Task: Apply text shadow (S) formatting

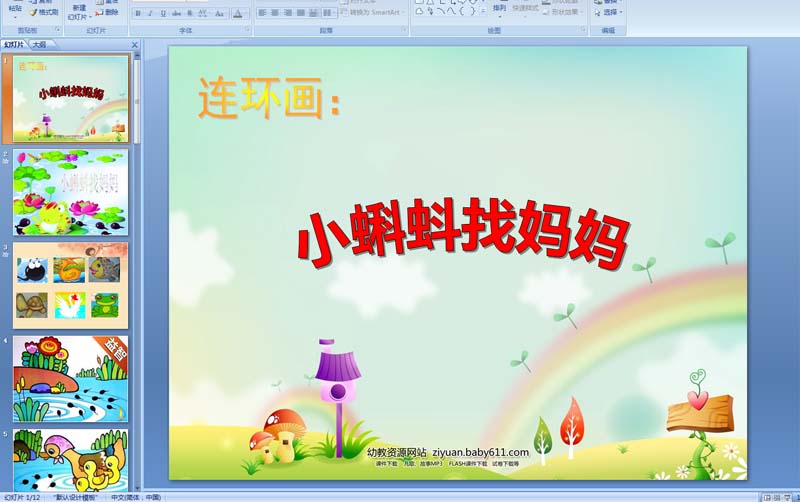Action: pyautogui.click(x=190, y=13)
